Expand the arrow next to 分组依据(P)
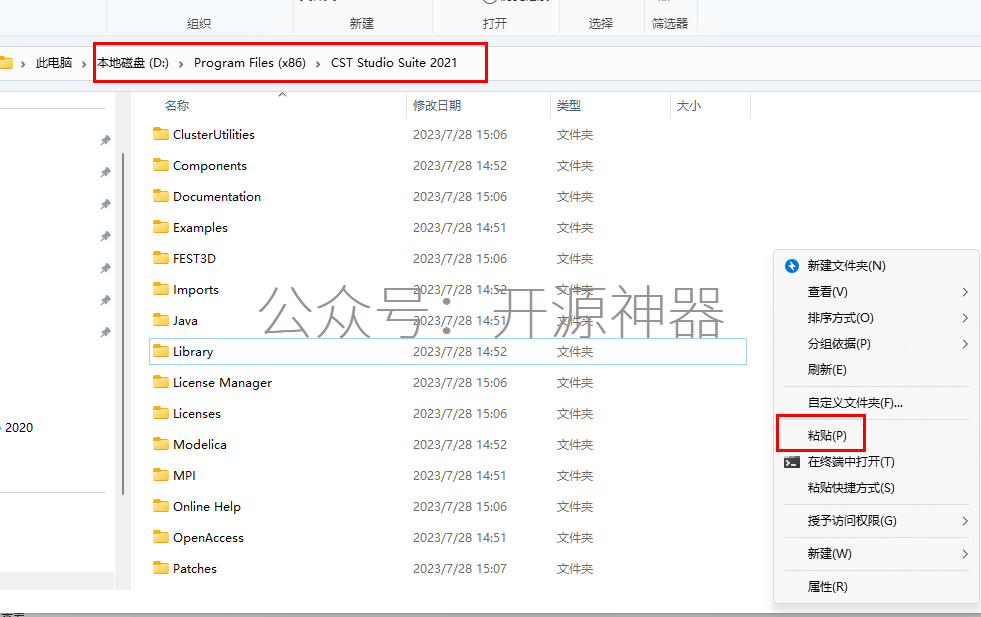This screenshot has width=981, height=617. [x=965, y=344]
